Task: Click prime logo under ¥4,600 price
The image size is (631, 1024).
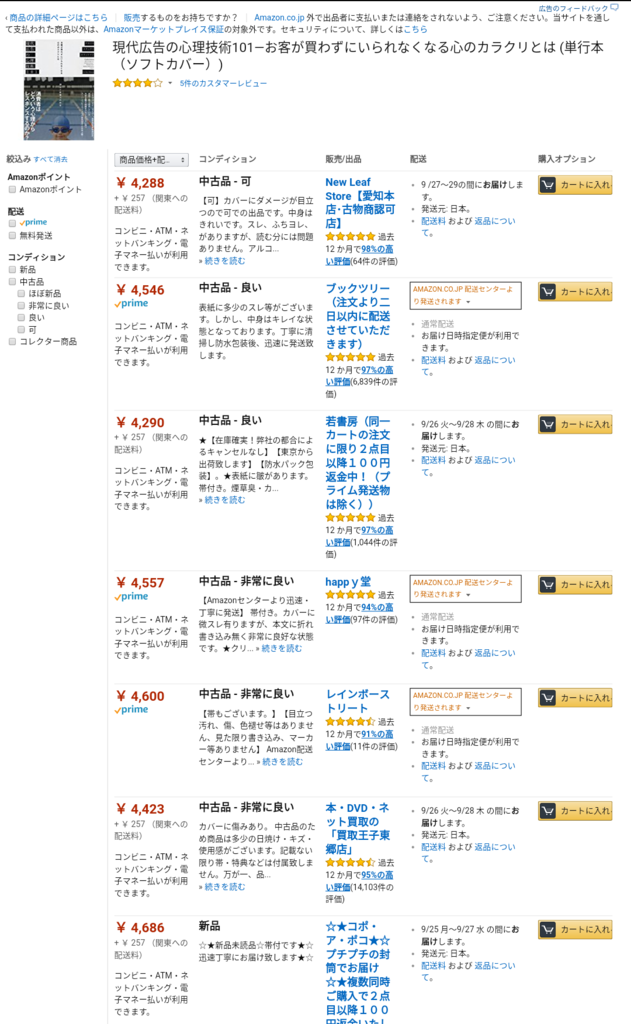Action: 131,710
